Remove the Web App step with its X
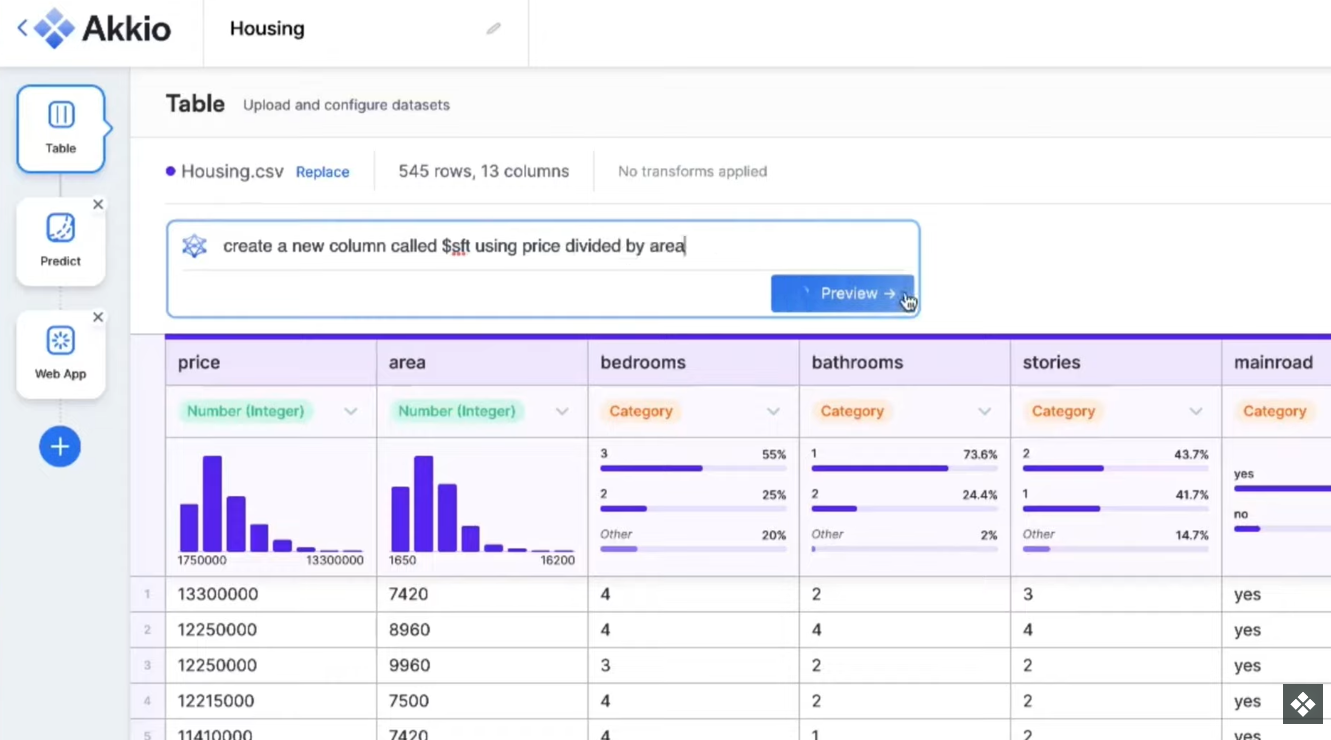 98,317
